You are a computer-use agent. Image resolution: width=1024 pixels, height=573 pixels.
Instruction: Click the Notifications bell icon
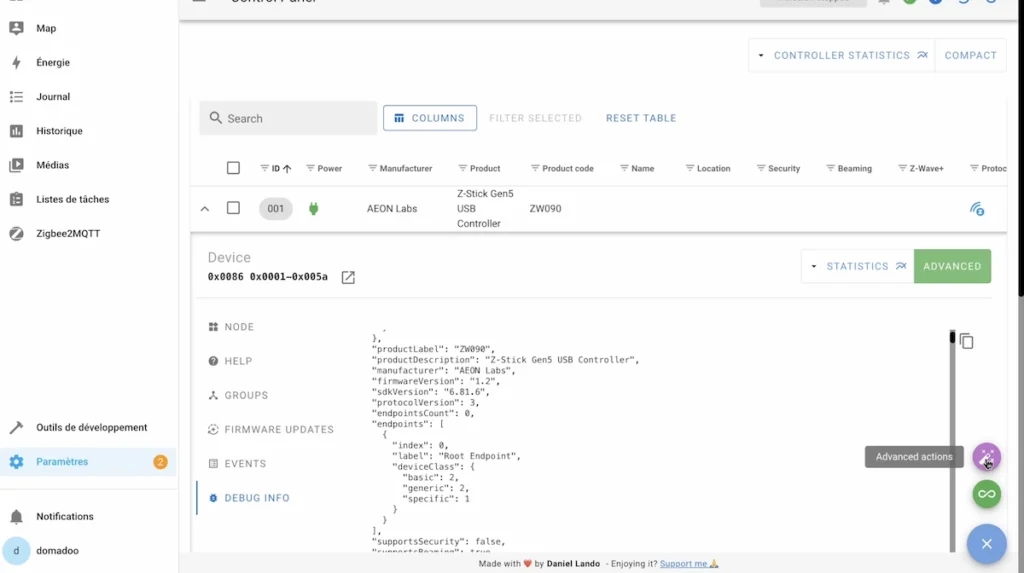click(x=16, y=516)
